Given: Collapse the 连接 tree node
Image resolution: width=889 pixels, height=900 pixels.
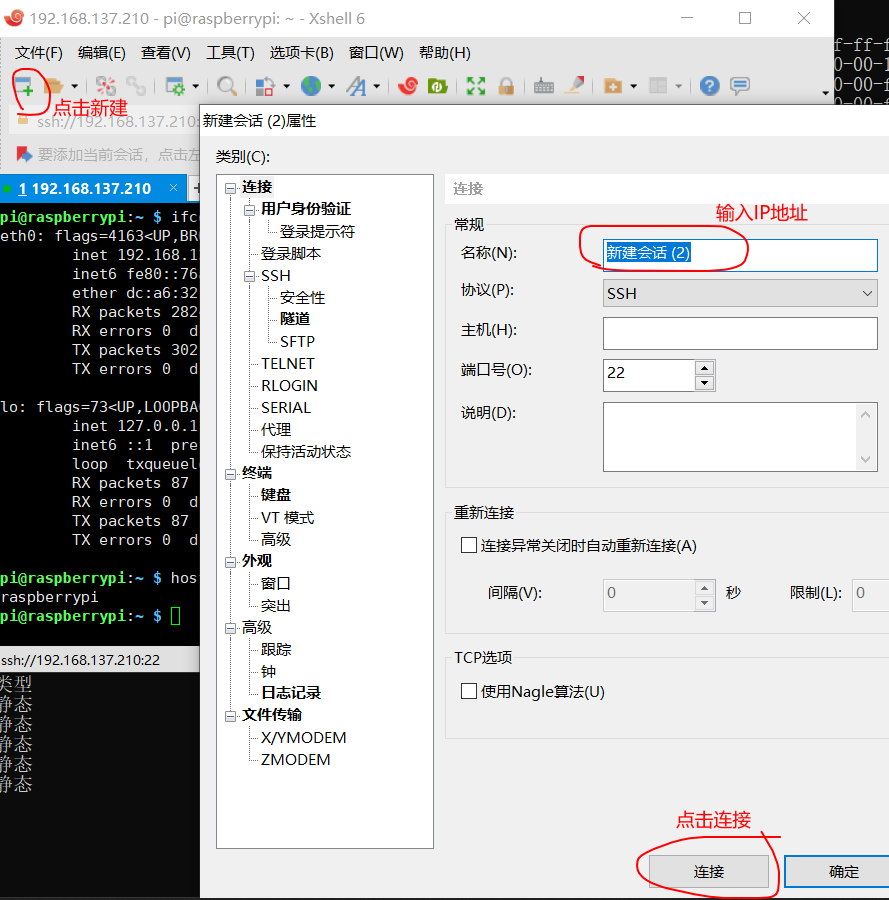Looking at the screenshot, I should [231, 188].
